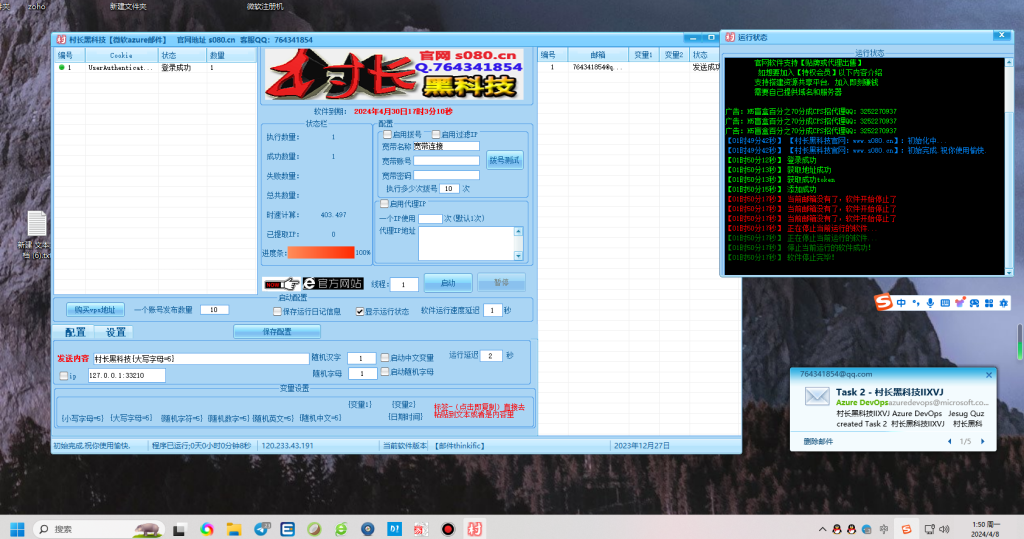Switch to the 配置 tab

(75, 332)
